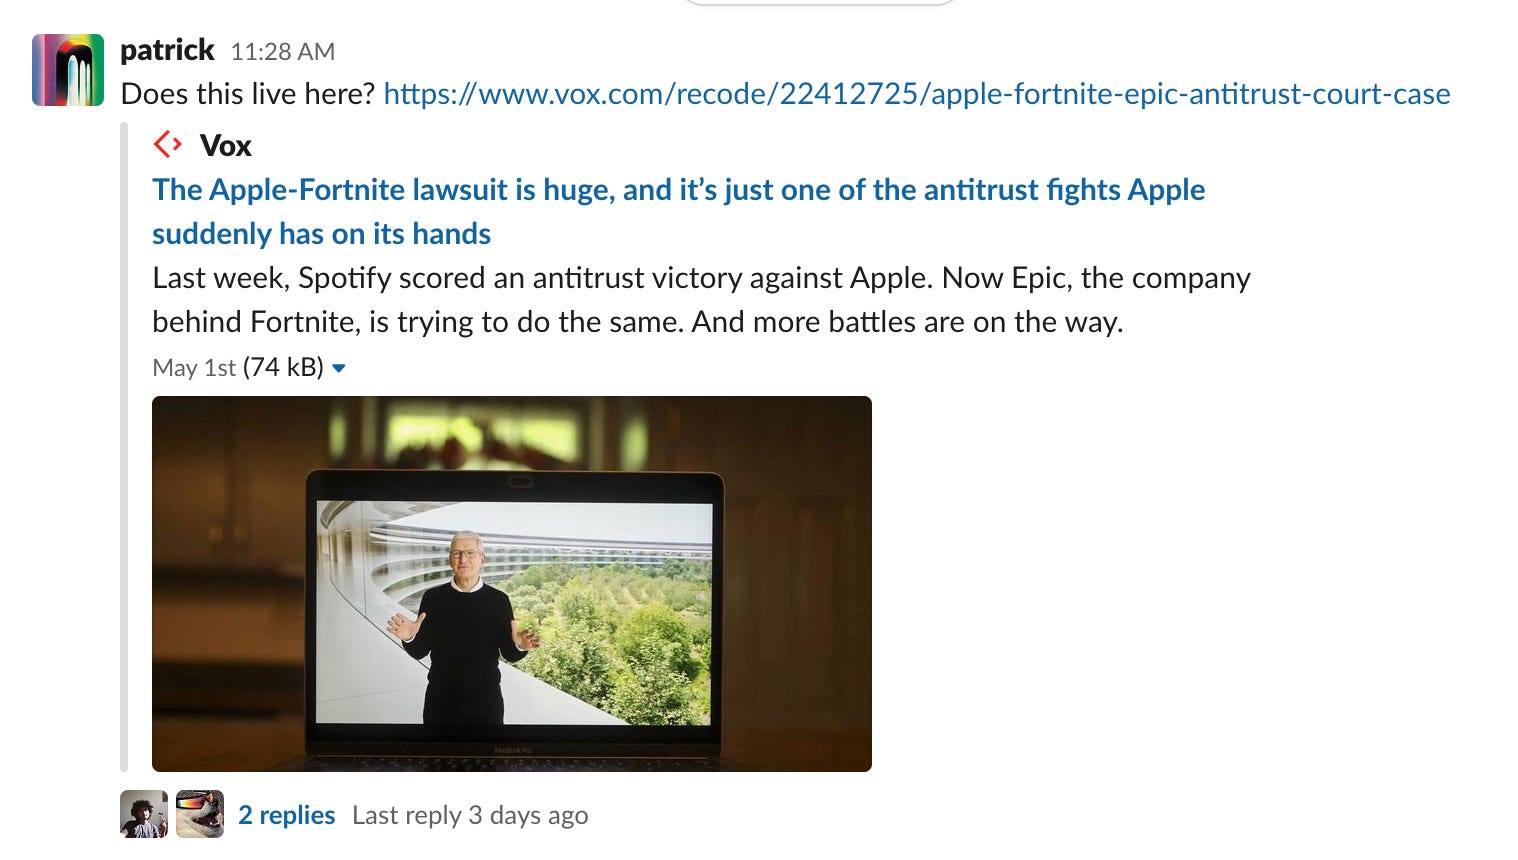The height and width of the screenshot is (860, 1518).
Task: Click the May 1st (74 kB) label
Action: [x=238, y=367]
